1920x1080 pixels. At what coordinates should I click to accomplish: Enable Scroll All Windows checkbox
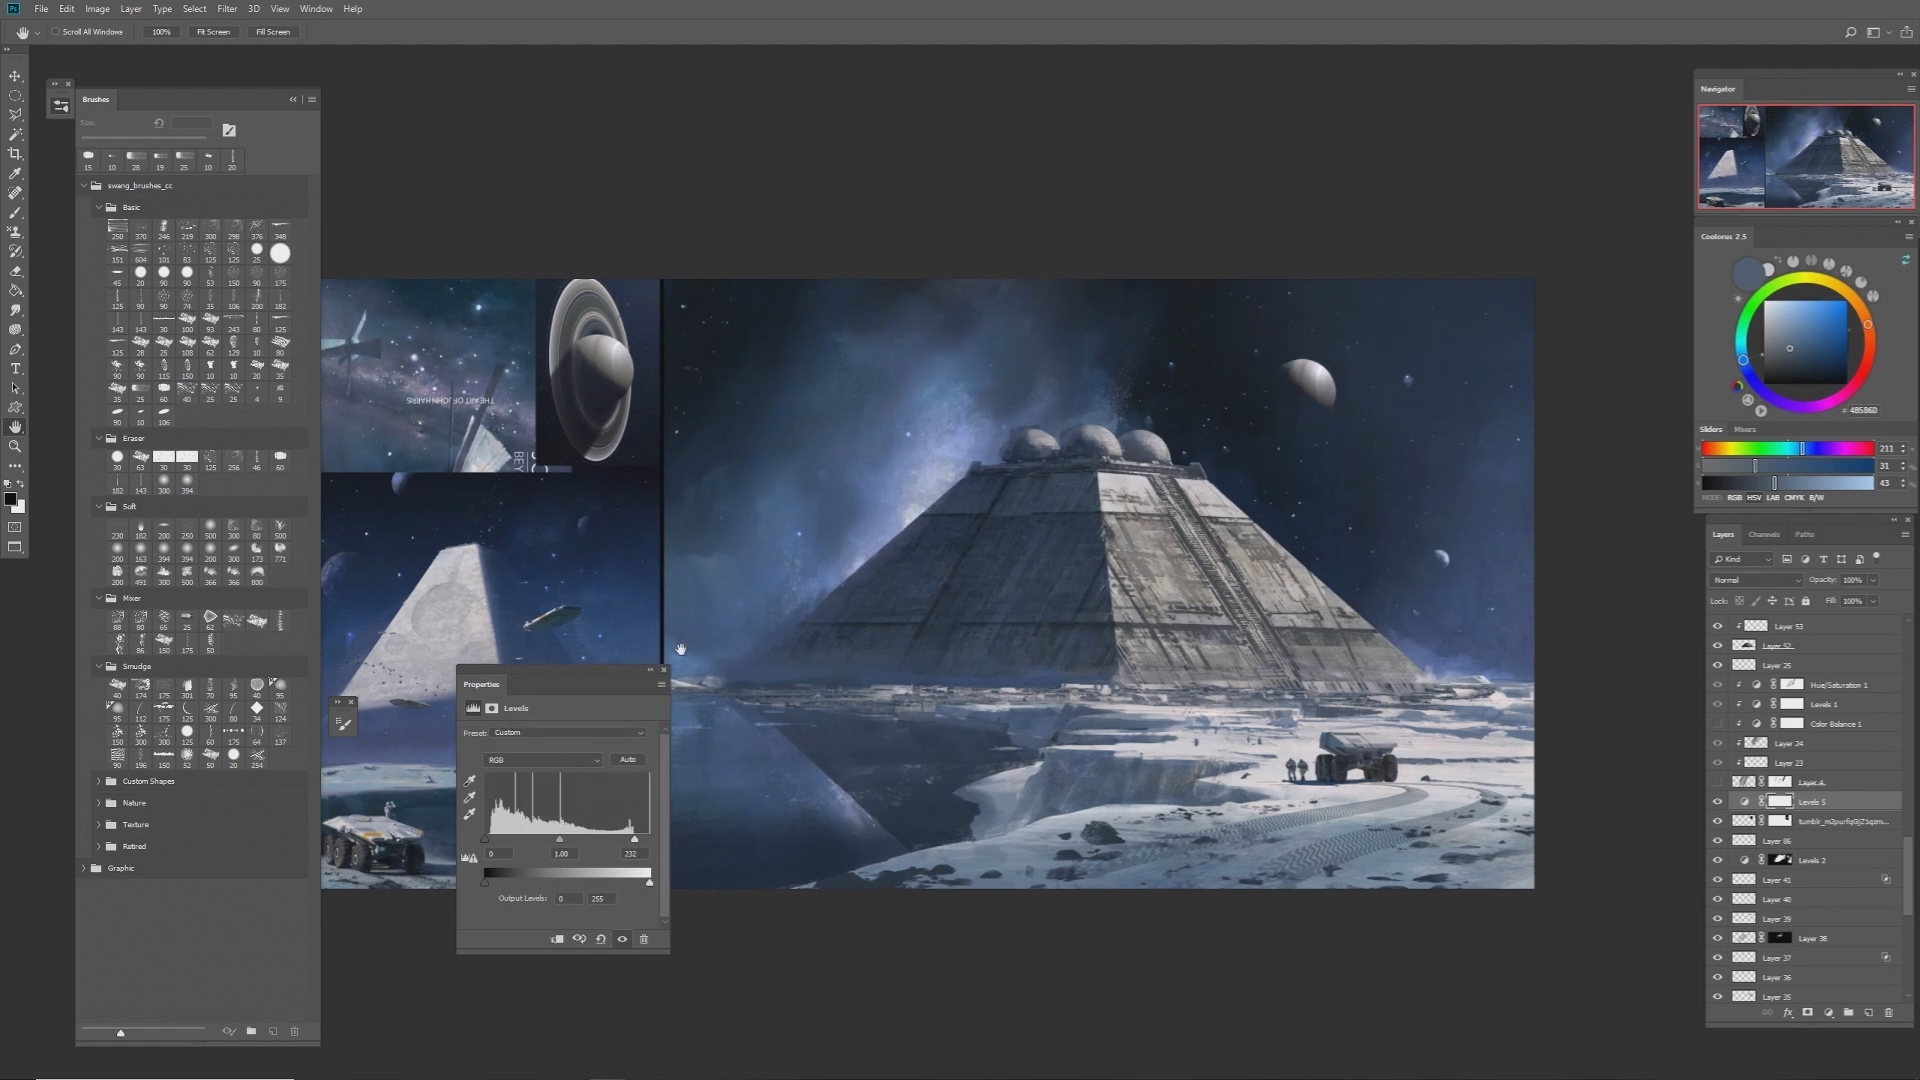(x=56, y=32)
